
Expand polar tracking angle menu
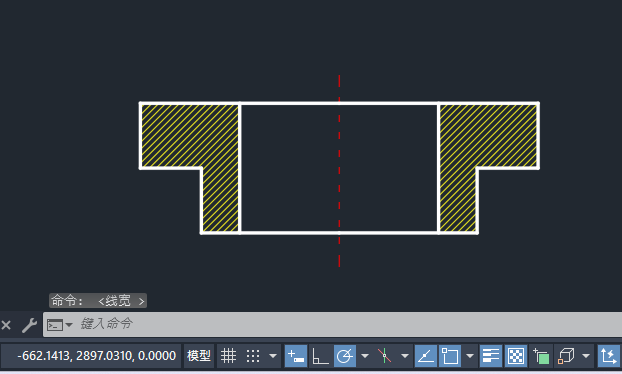(x=365, y=356)
